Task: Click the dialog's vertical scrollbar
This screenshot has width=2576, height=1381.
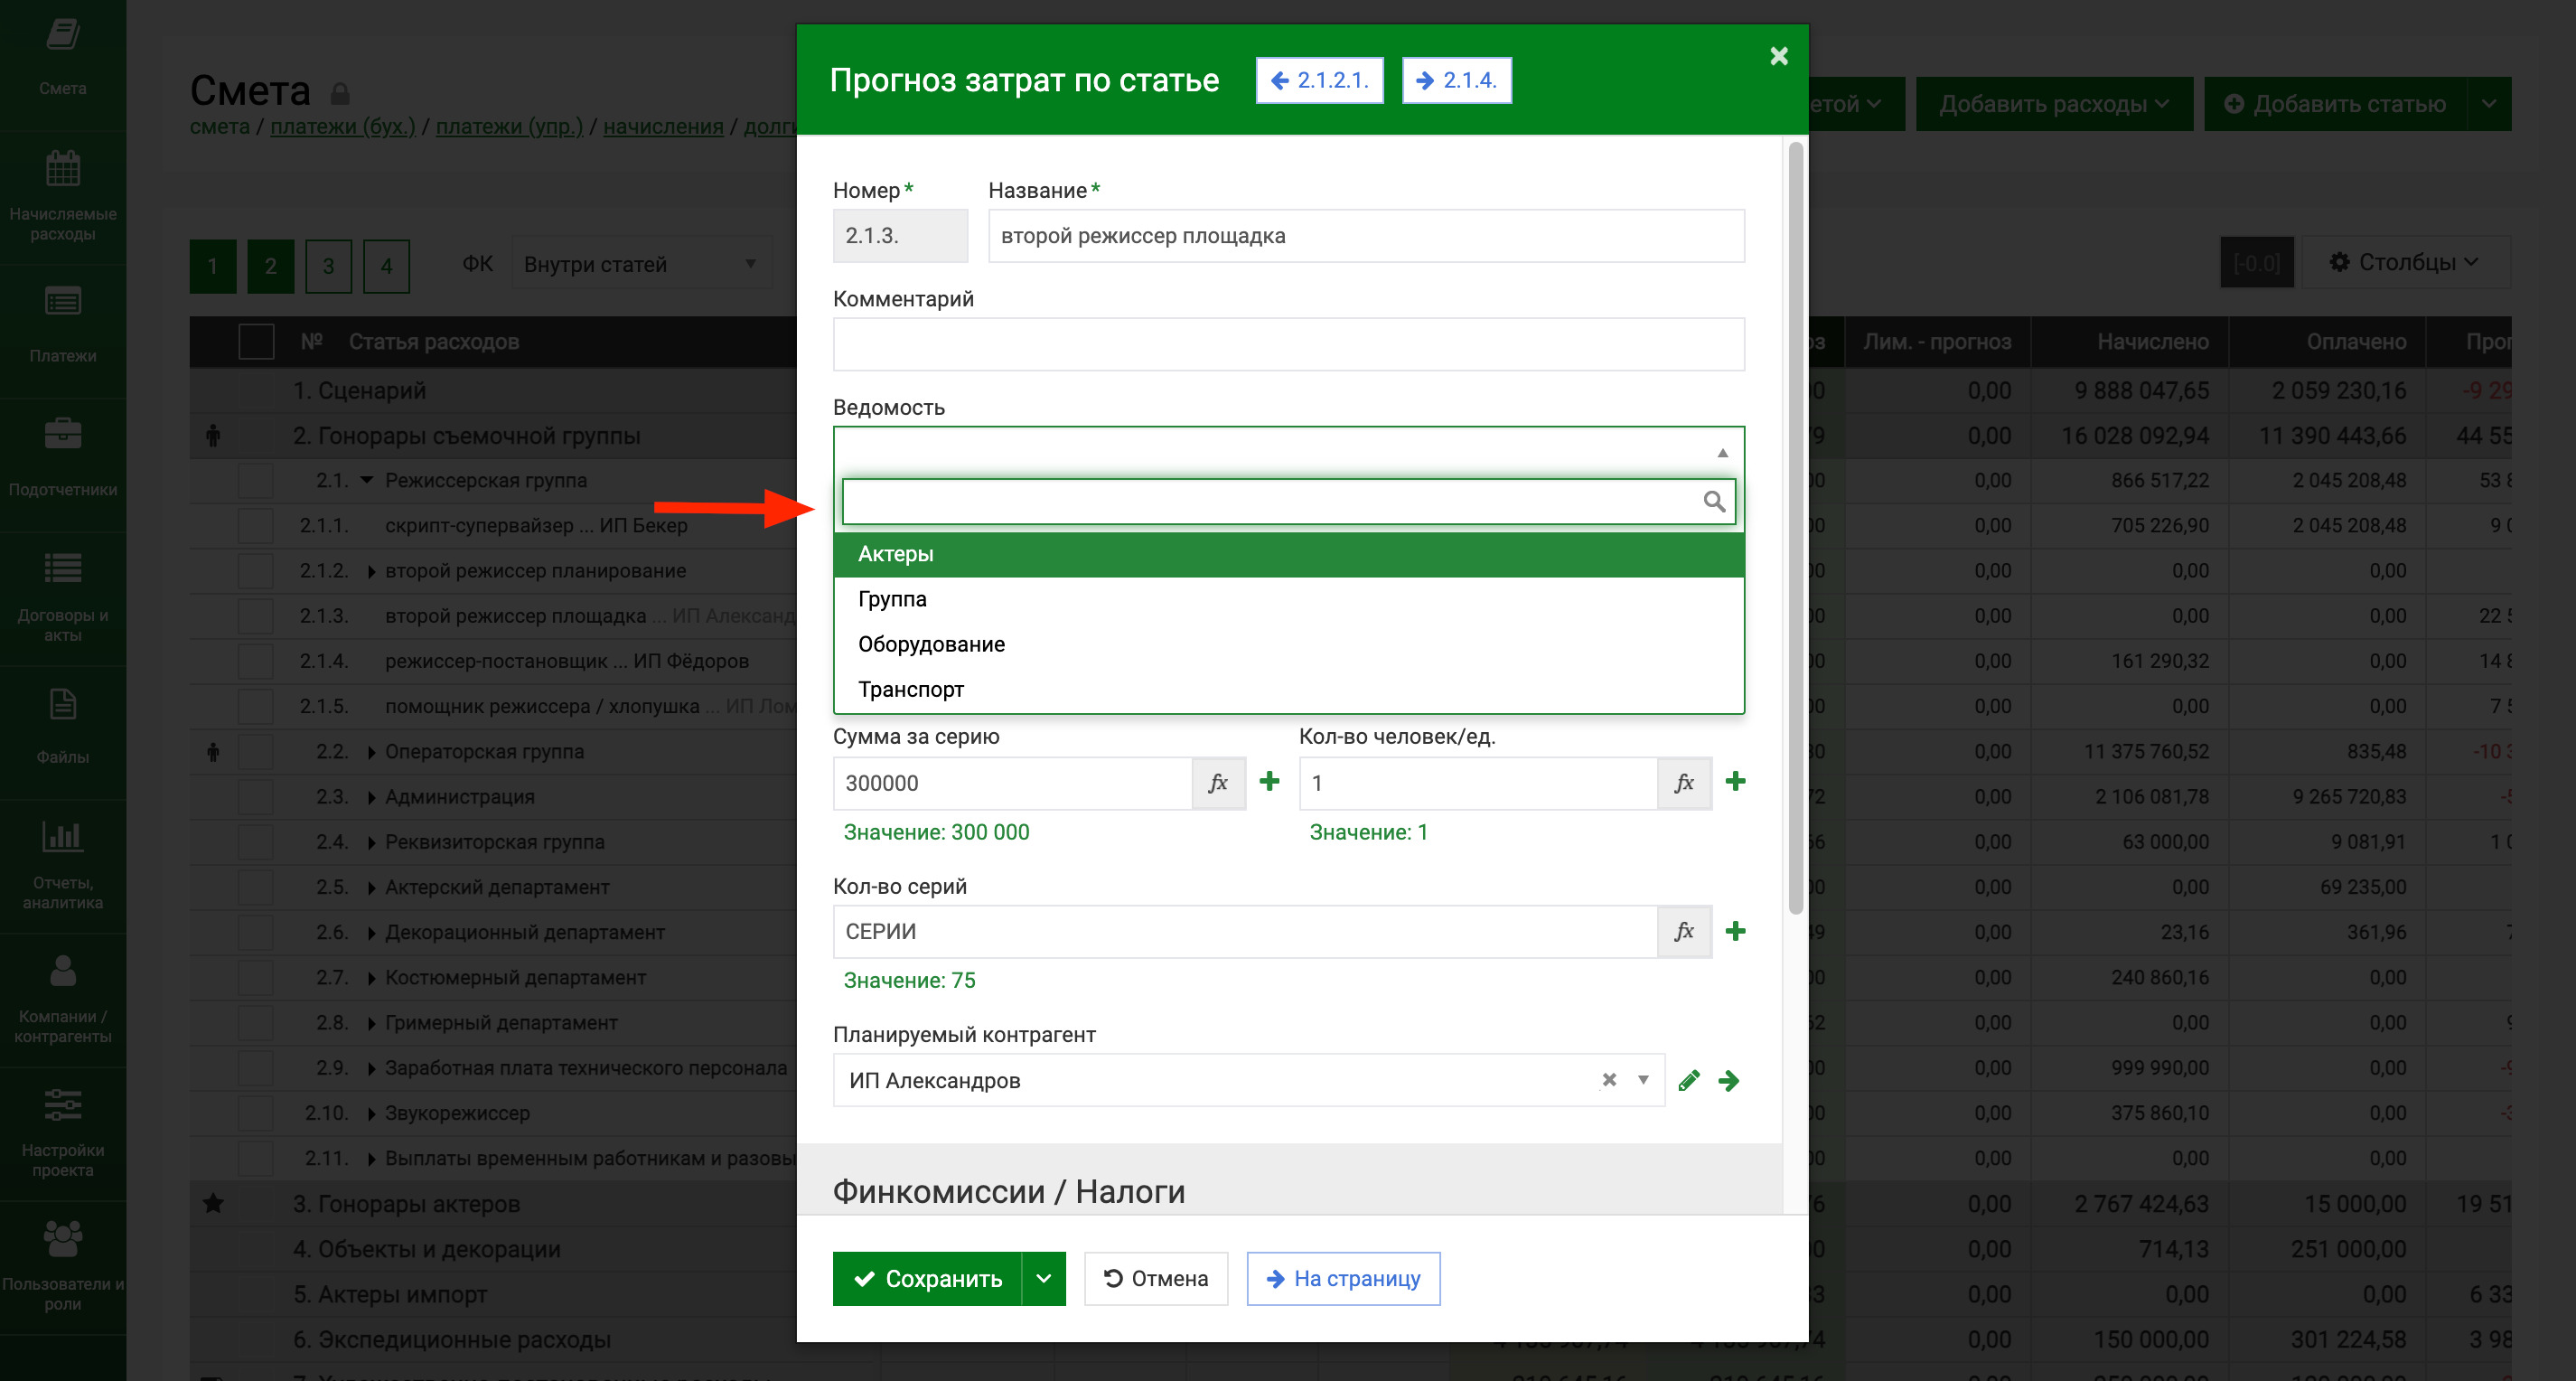Action: point(1796,528)
